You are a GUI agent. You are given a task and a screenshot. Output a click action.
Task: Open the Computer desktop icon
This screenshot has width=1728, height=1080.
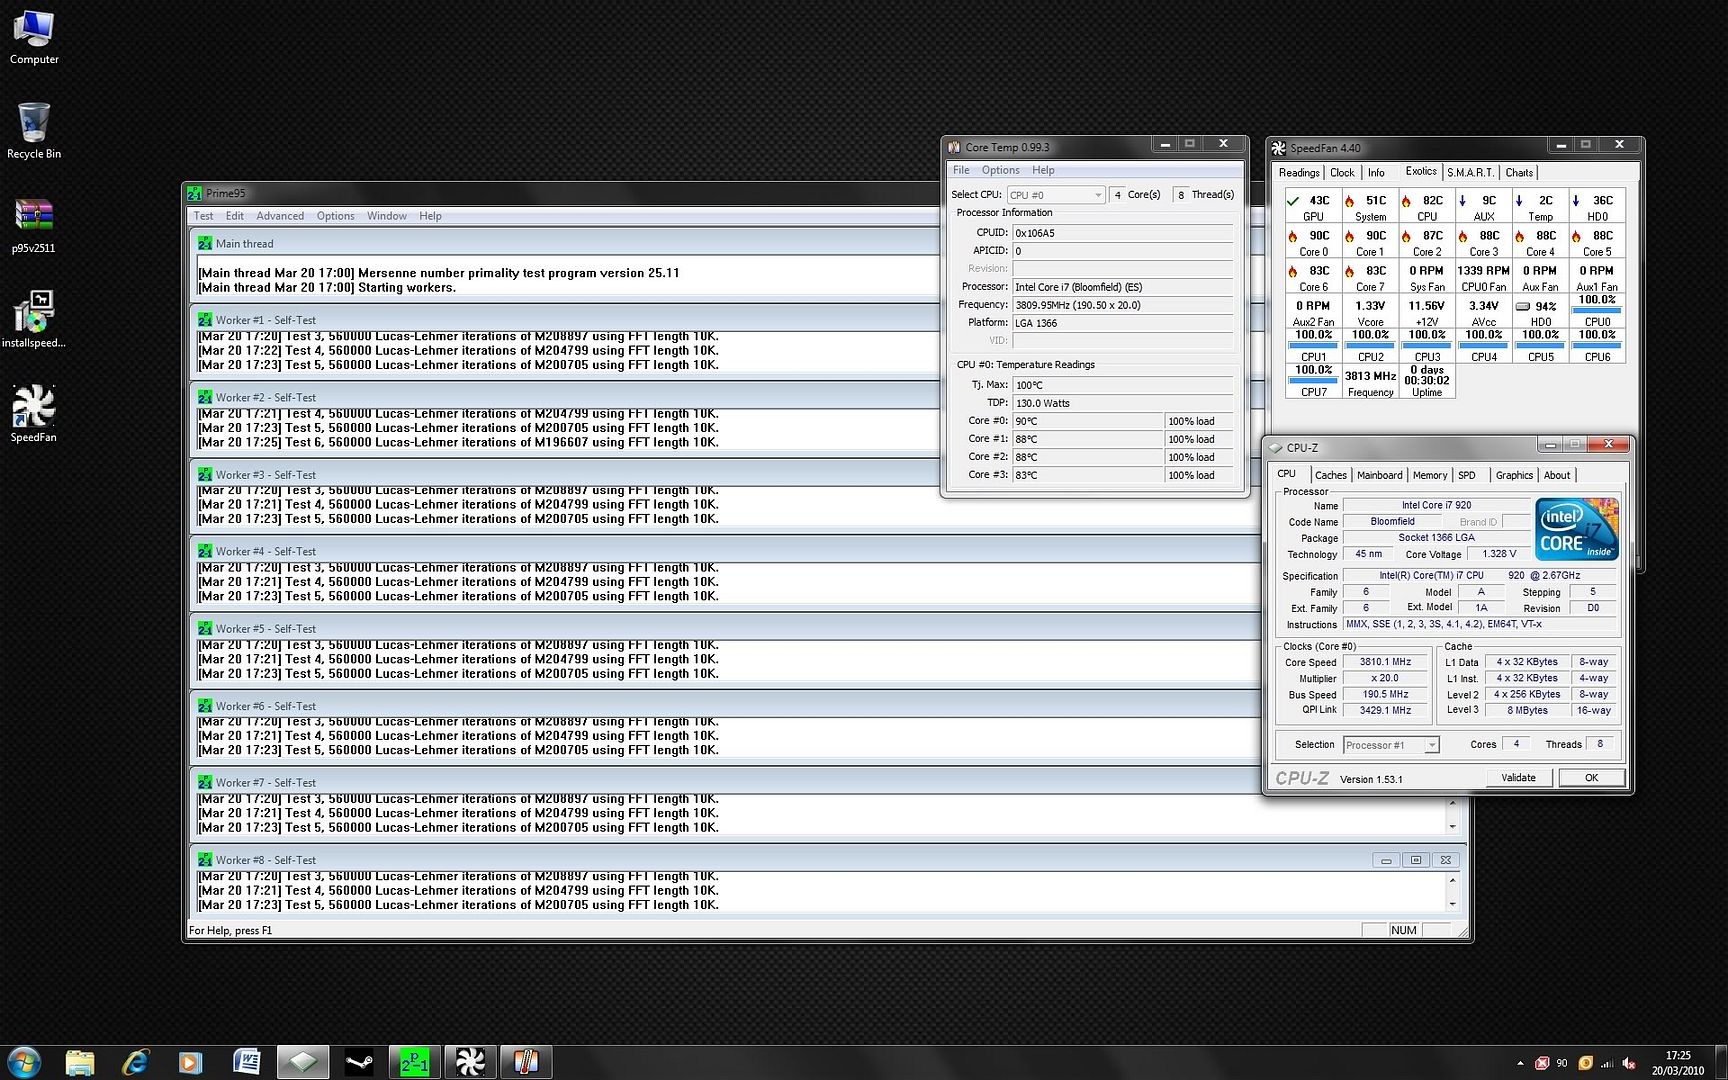[x=34, y=36]
